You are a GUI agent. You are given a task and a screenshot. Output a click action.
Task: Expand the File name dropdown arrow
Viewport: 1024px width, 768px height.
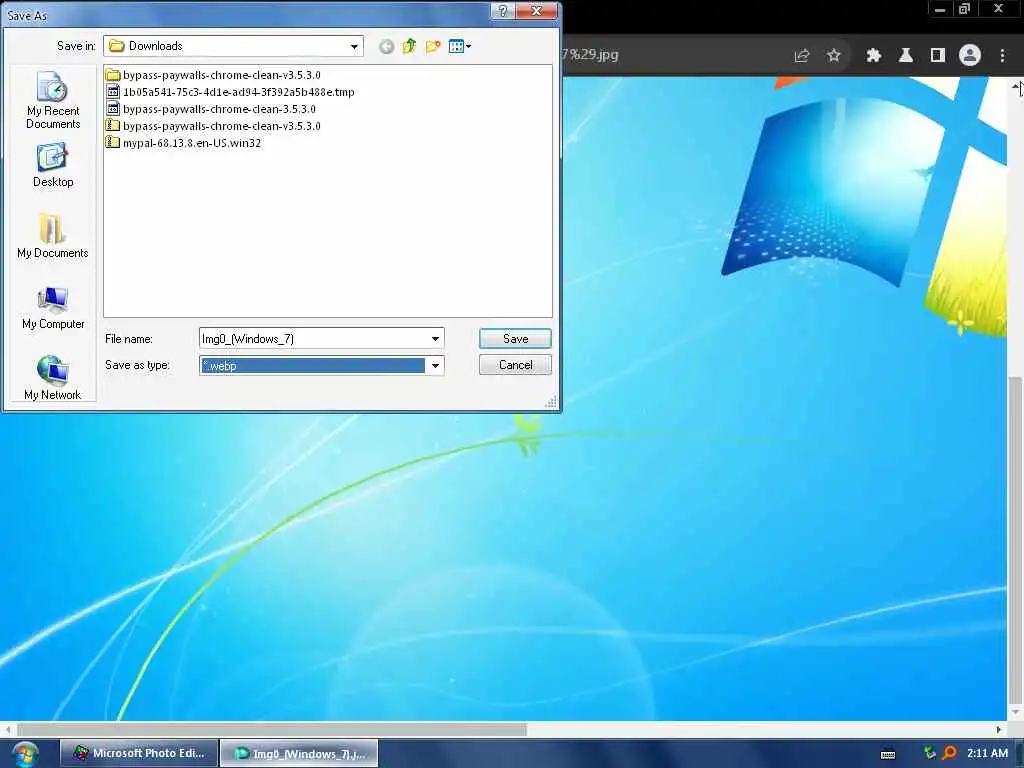pos(436,338)
